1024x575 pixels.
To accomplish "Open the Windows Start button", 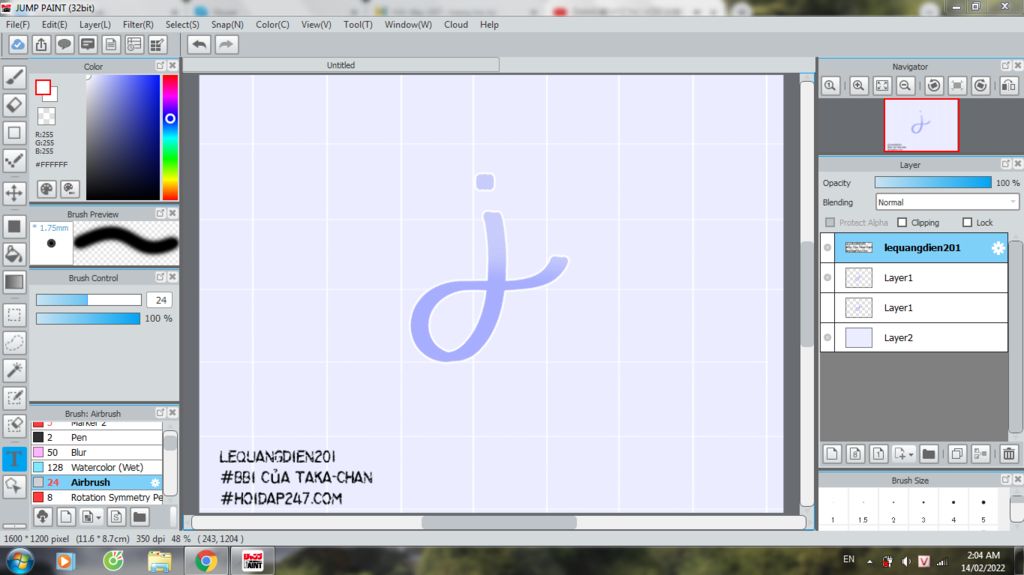I will pos(20,561).
